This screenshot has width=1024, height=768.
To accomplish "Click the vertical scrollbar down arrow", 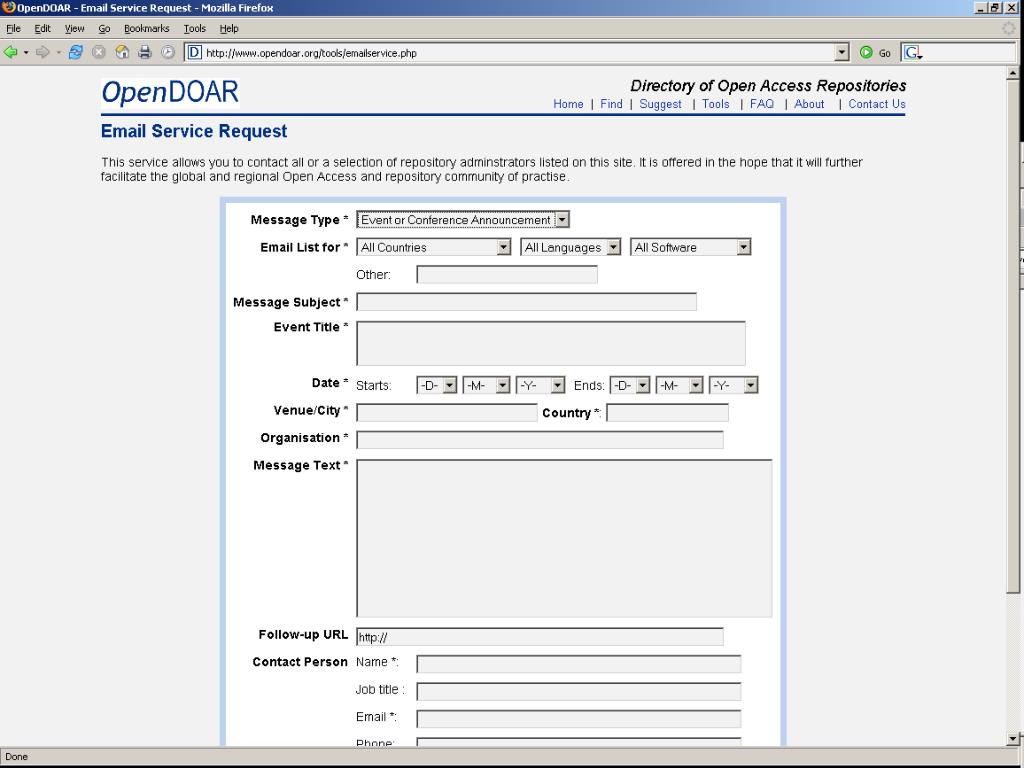I will coord(1013,739).
